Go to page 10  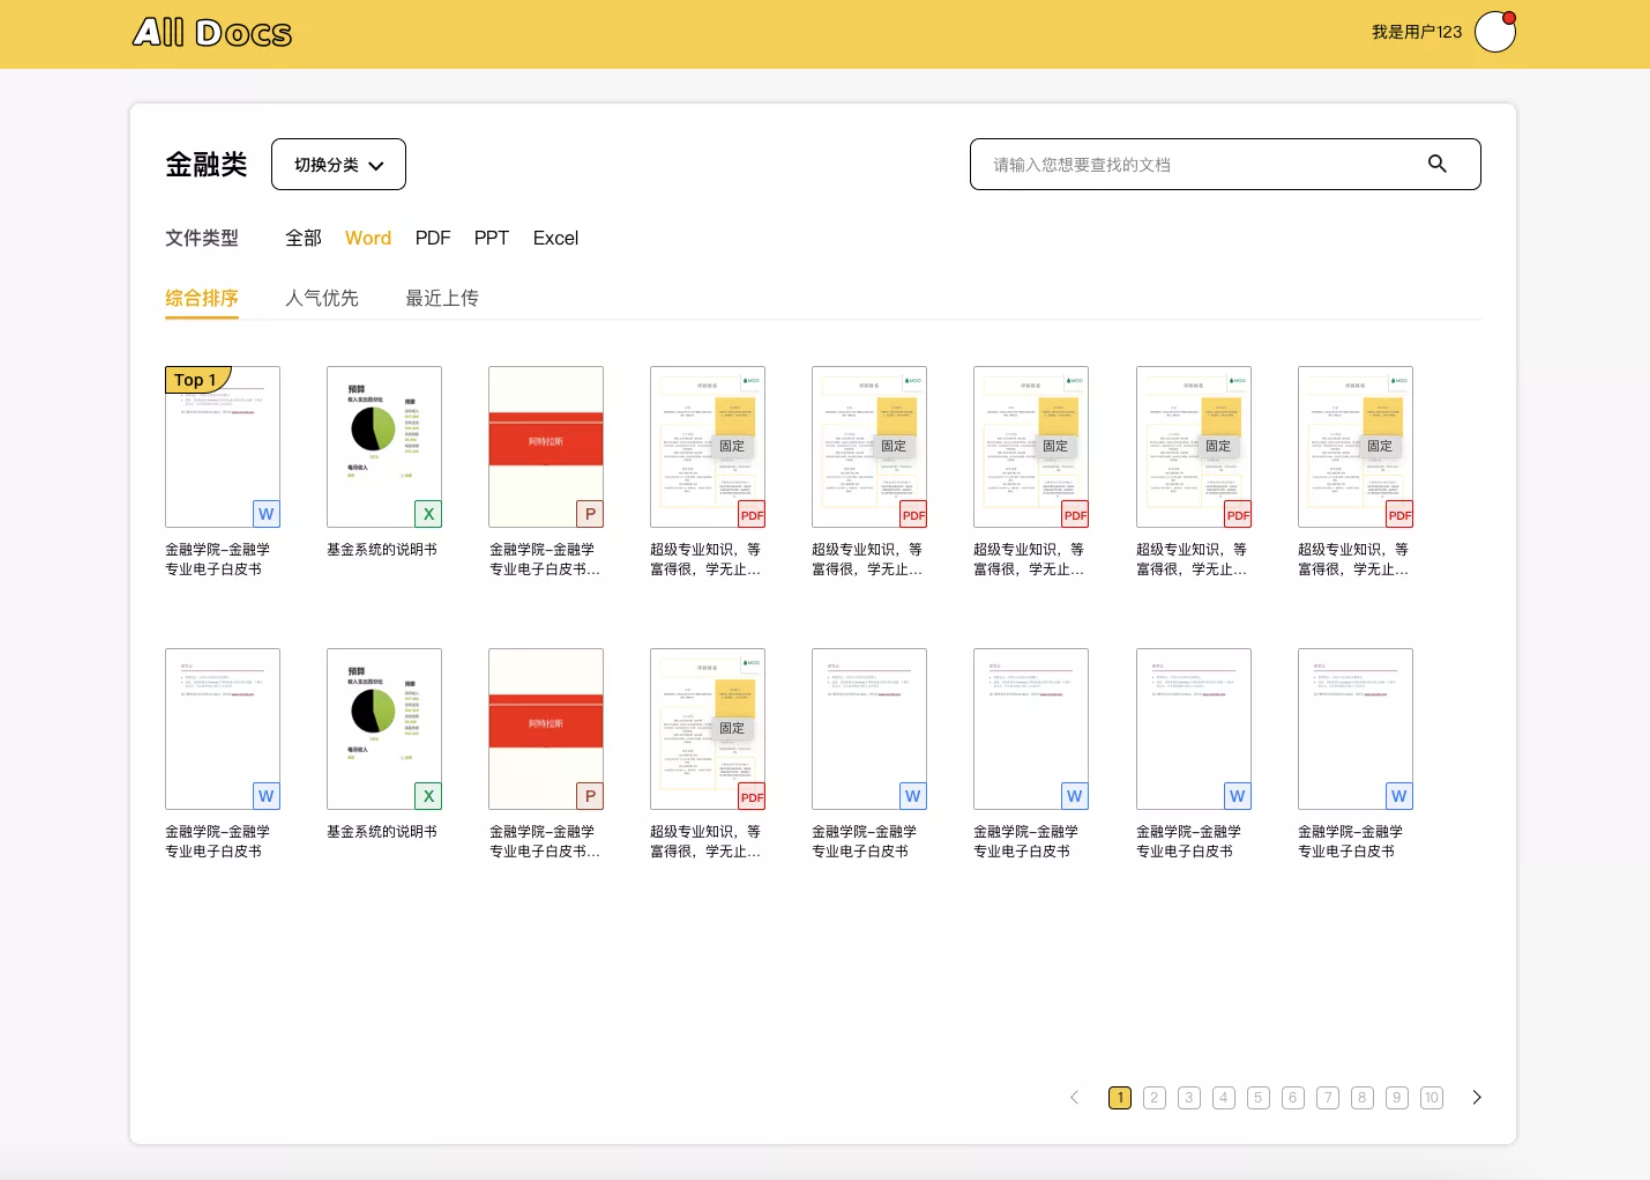point(1432,1098)
